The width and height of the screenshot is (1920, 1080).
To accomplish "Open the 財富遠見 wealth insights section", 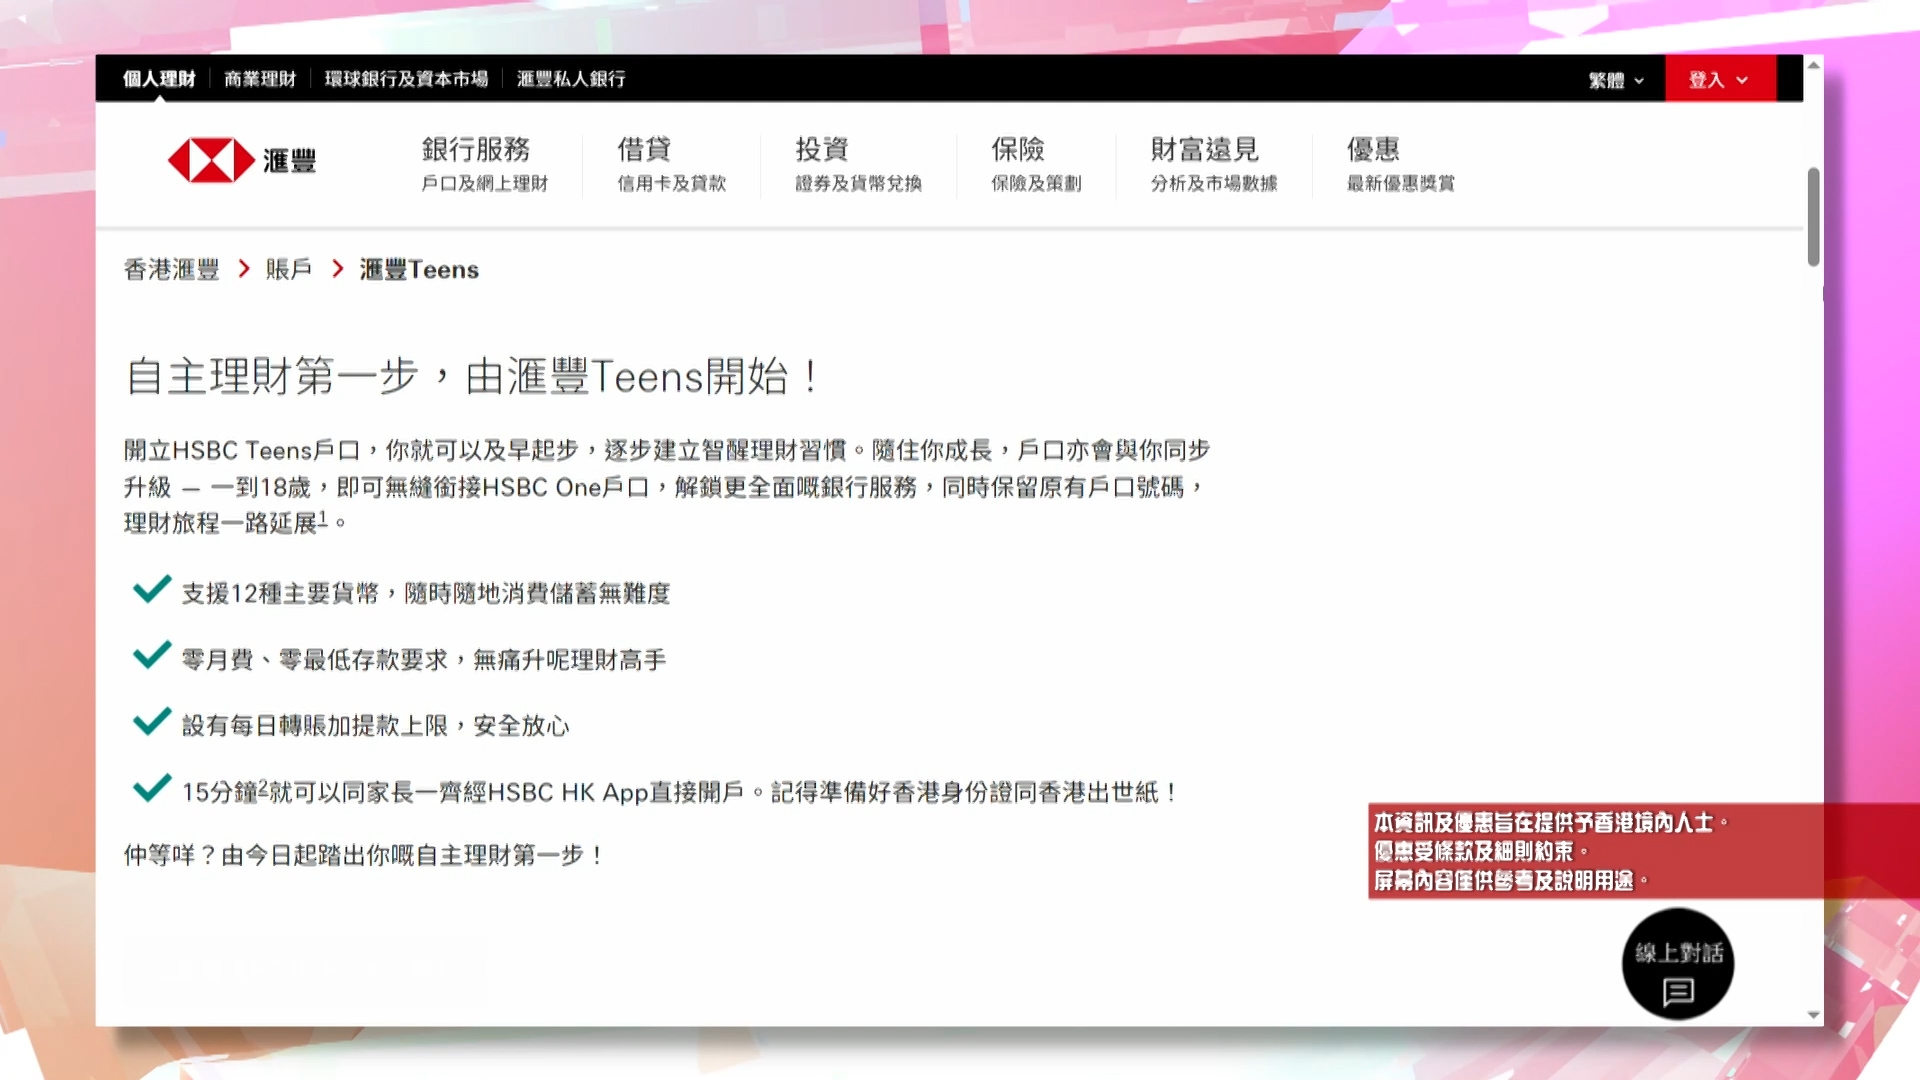I will click(1207, 165).
